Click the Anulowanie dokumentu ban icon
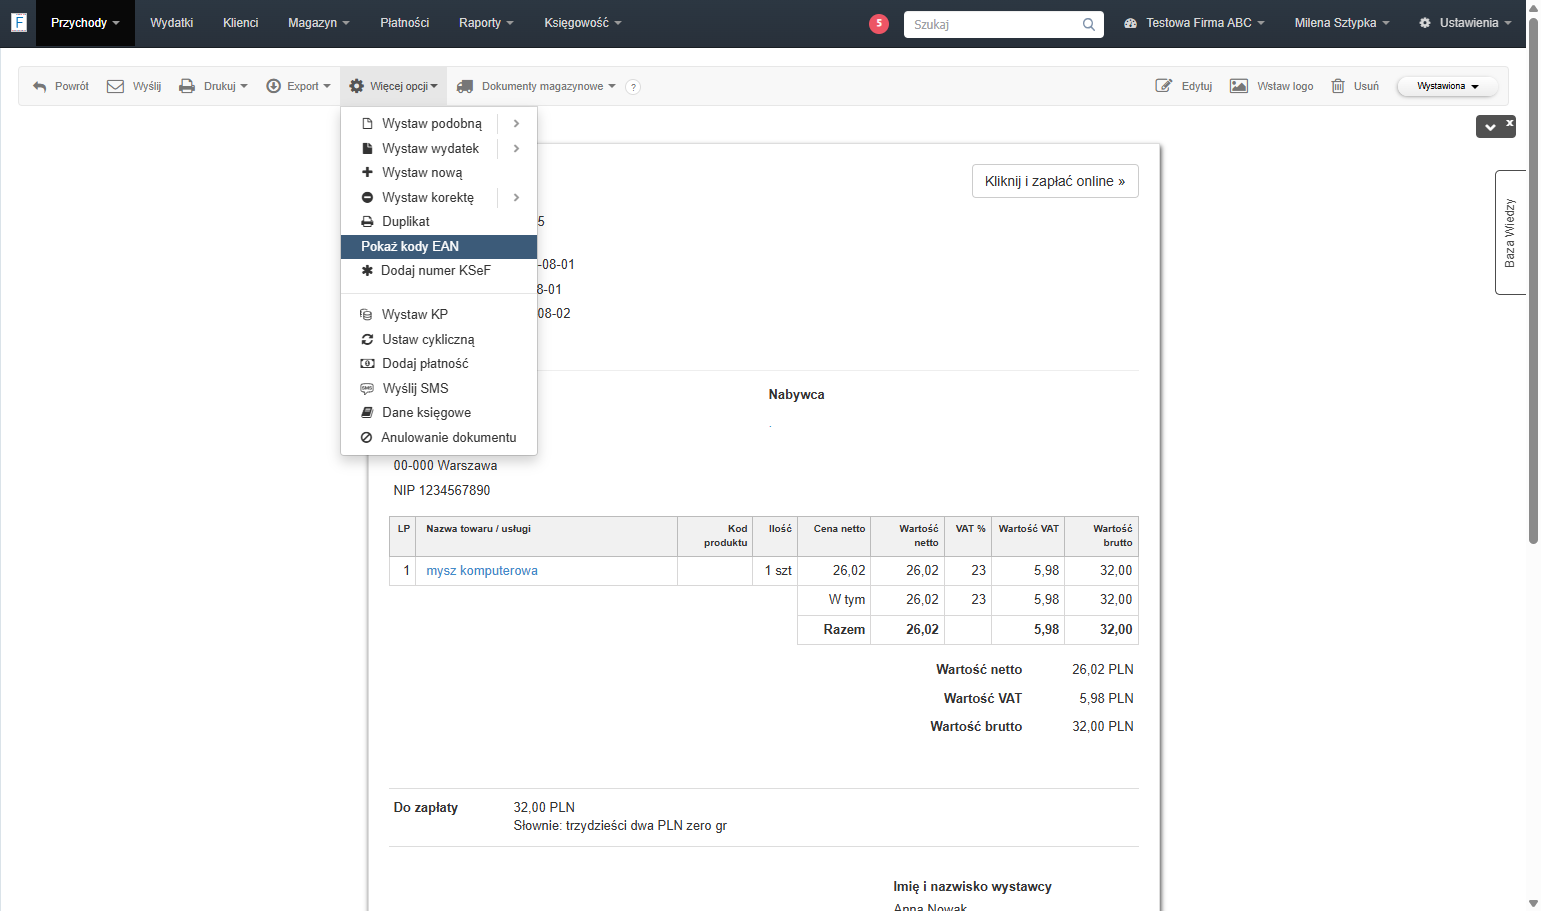Screen dimensions: 1541x911 (366, 438)
